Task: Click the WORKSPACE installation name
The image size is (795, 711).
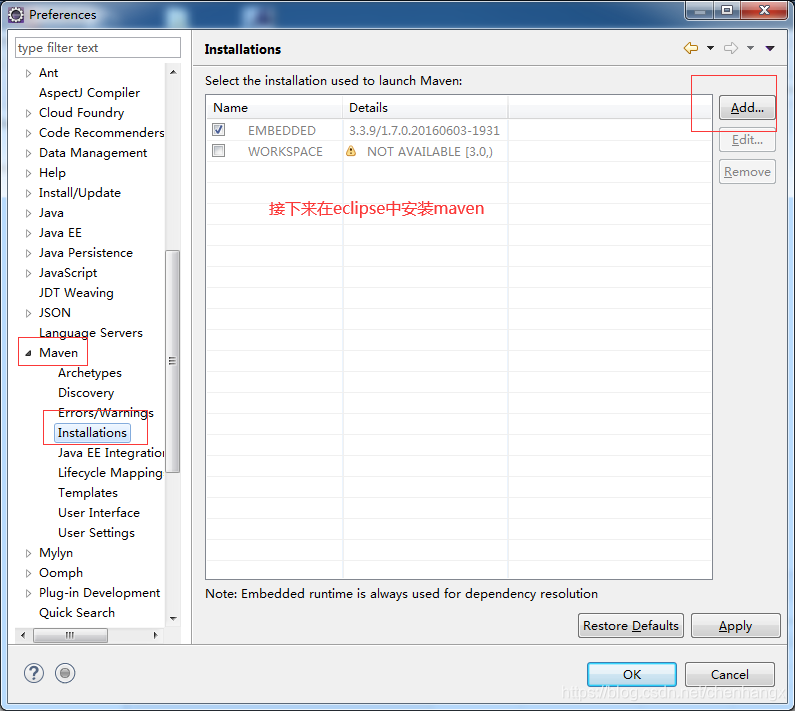Action: click(285, 152)
